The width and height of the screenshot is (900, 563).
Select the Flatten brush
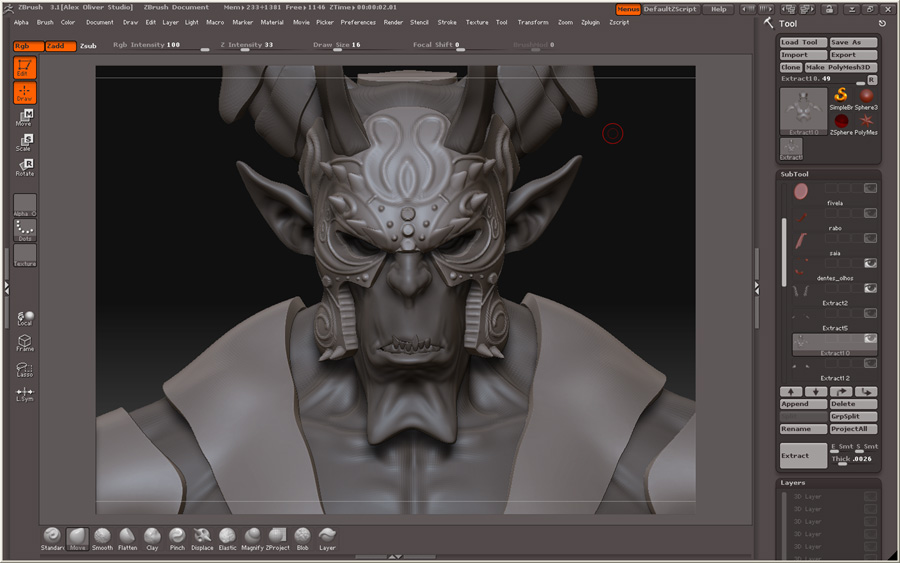pyautogui.click(x=127, y=539)
